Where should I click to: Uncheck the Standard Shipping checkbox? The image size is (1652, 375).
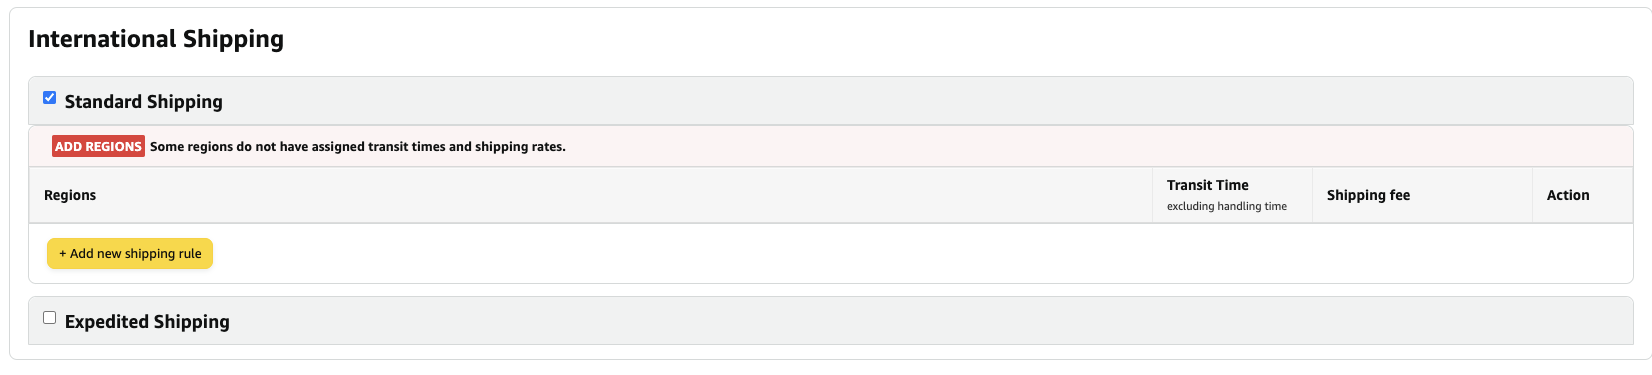49,98
